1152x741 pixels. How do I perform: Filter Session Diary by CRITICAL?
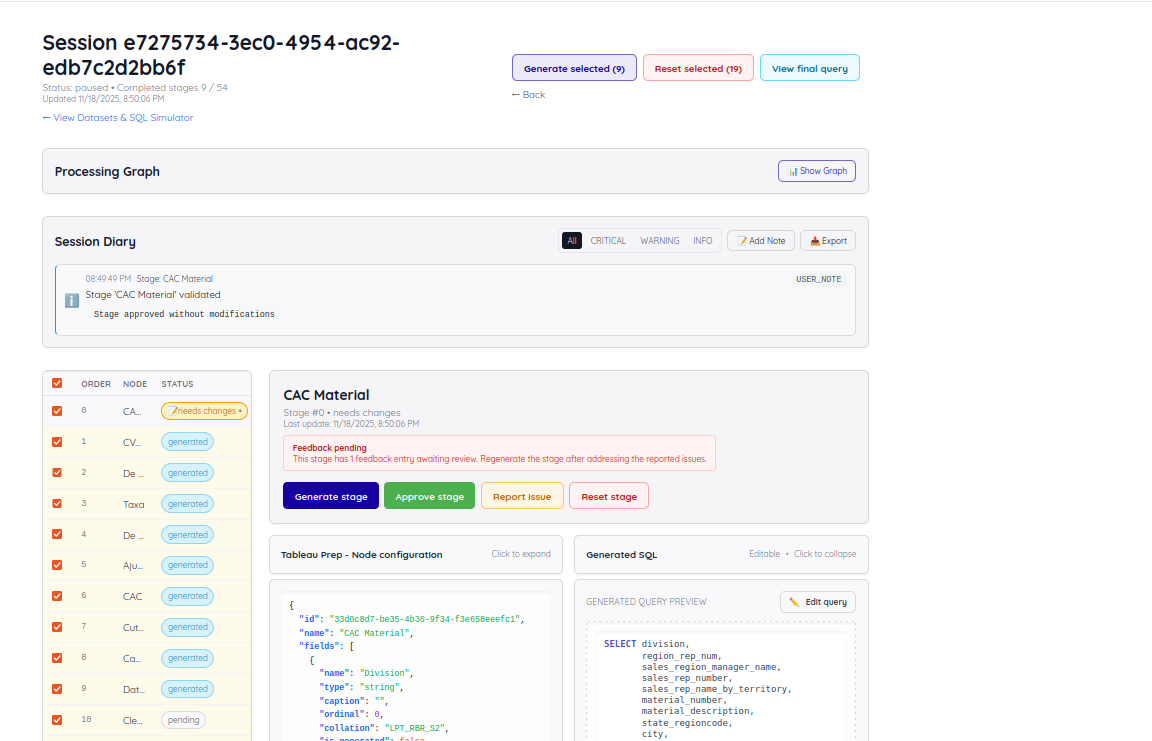coord(608,241)
